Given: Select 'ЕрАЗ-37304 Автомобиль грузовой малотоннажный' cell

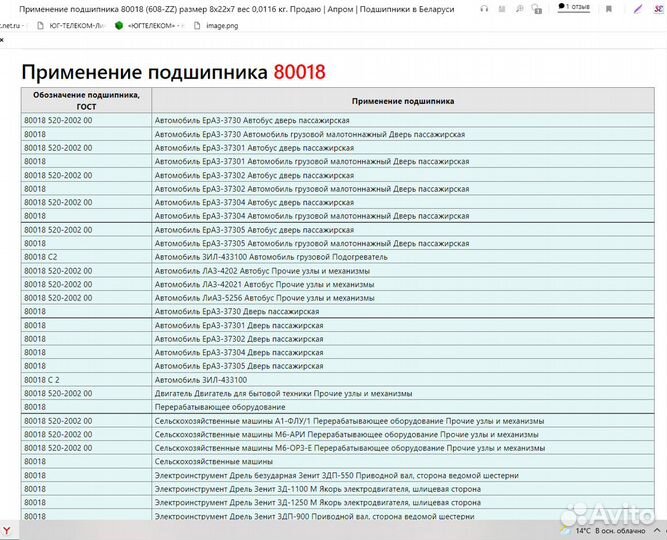Looking at the screenshot, I should tap(403, 216).
